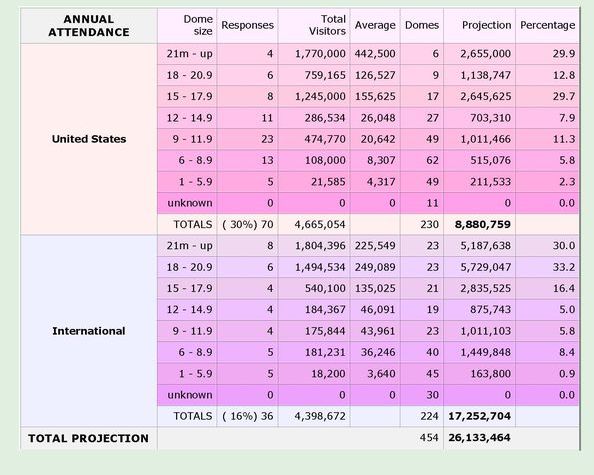Select the International row label
The image size is (594, 475).
click(89, 331)
